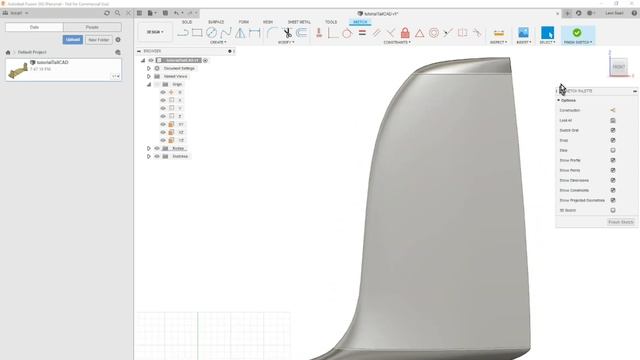This screenshot has width=640, height=360.
Task: Hide the XY origin plane
Action: tap(163, 124)
